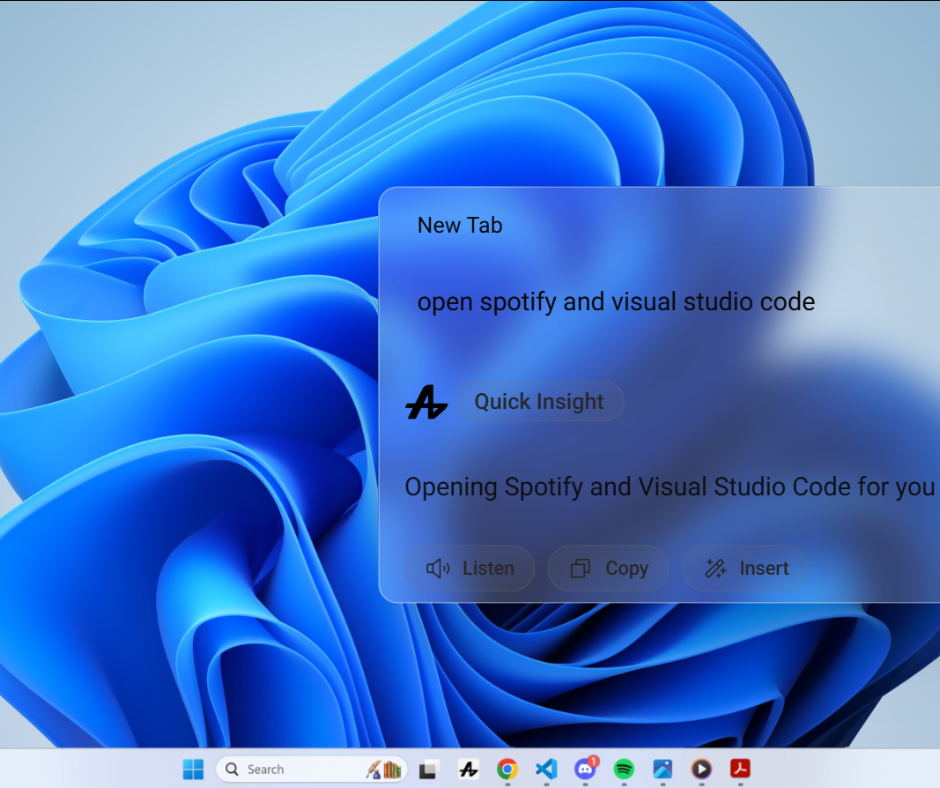Viewport: 940px width, 788px height.
Task: Click the assistant logo beside Quick Insight
Action: coord(426,403)
